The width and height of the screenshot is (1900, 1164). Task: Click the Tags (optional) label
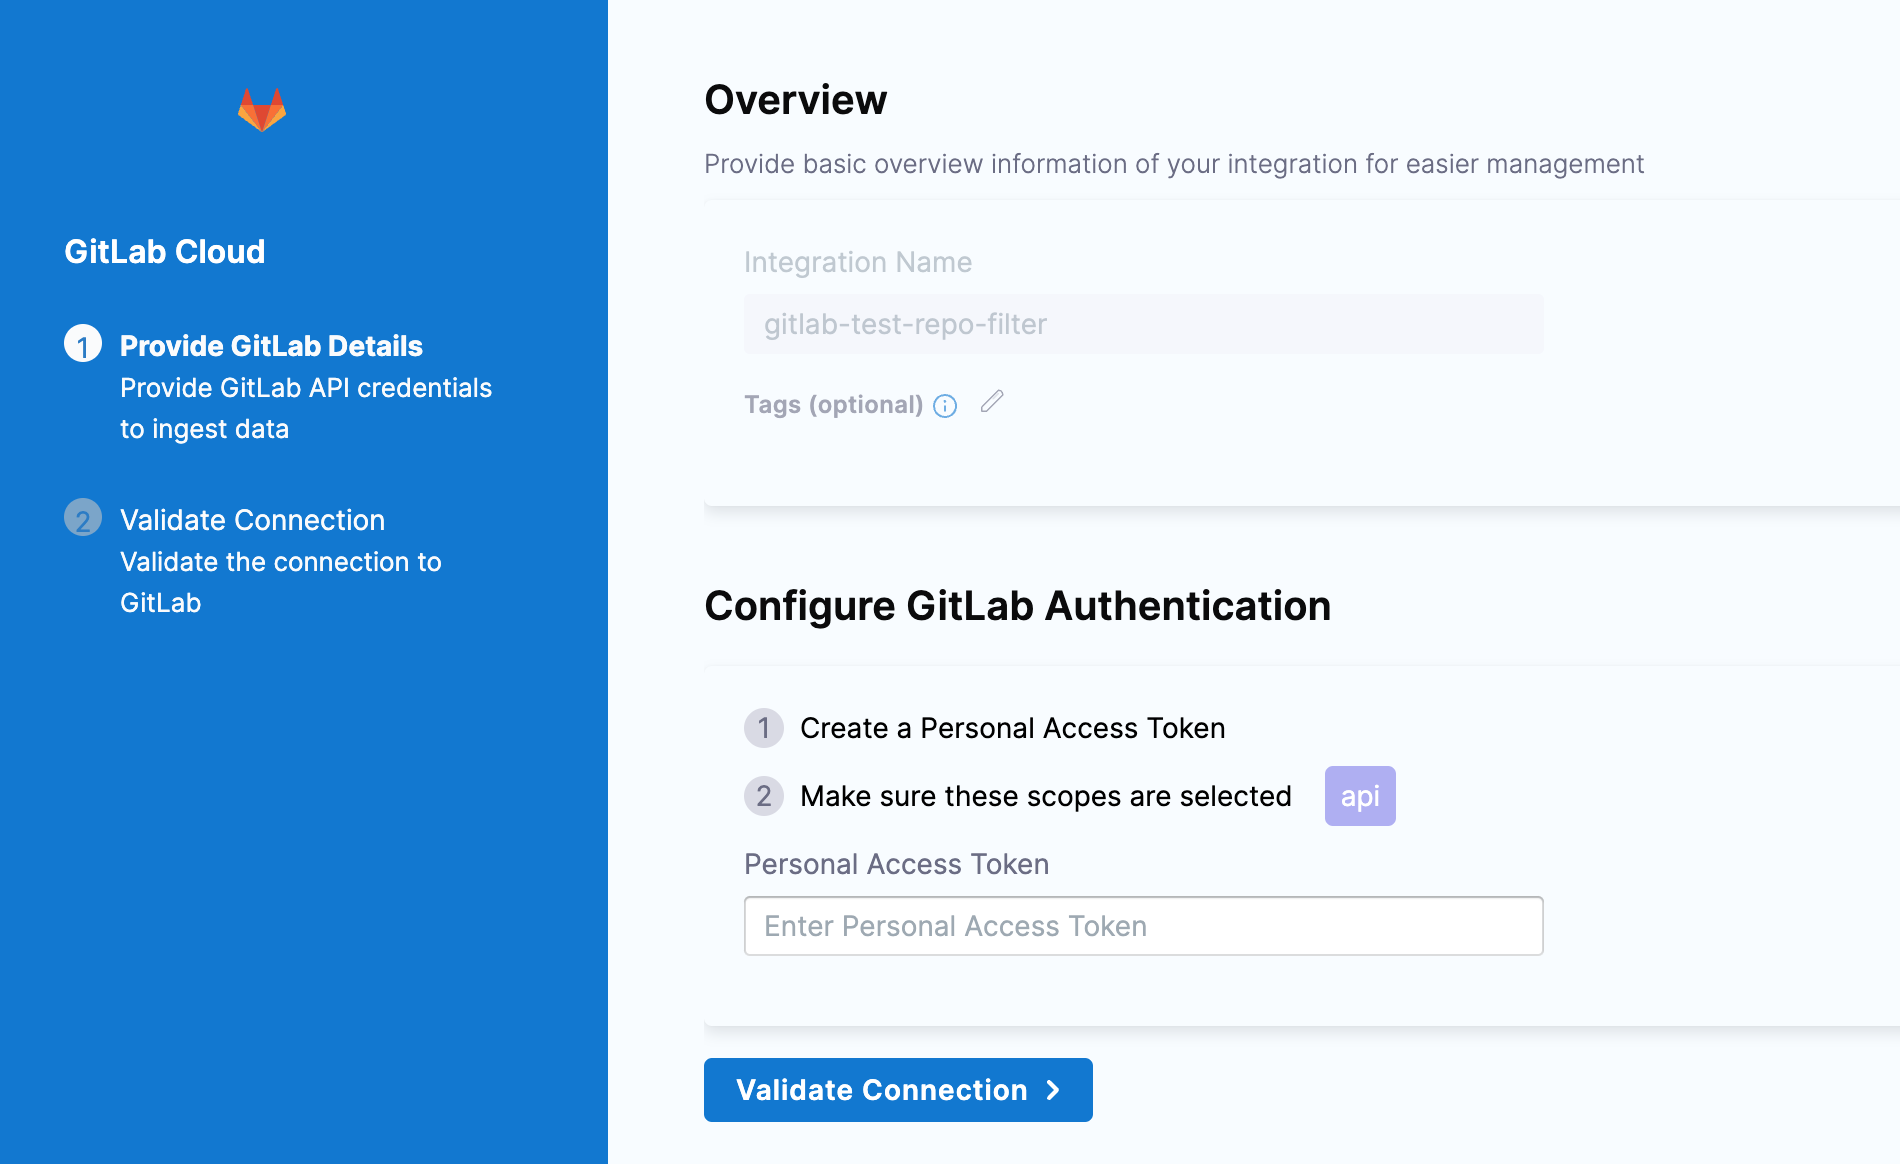pos(833,405)
